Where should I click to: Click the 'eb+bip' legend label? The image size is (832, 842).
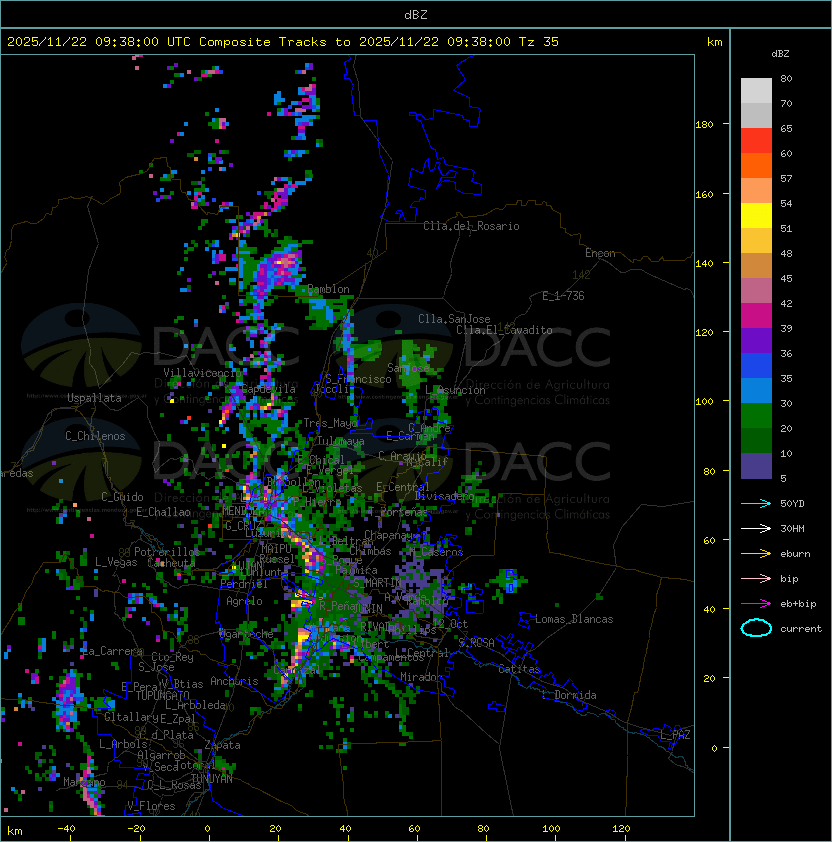pyautogui.click(x=798, y=604)
